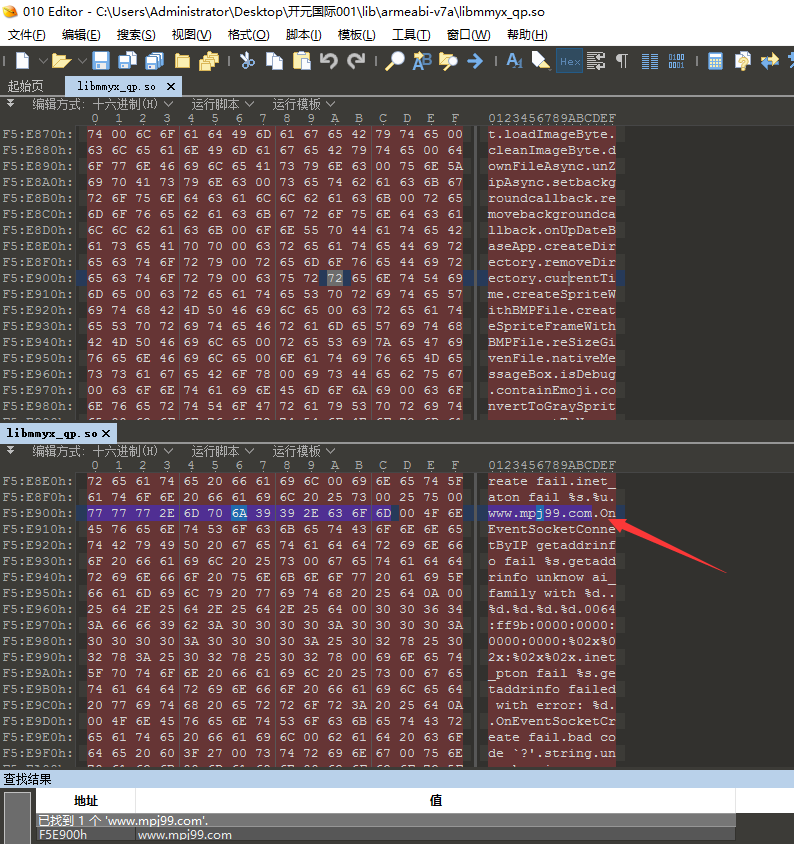Open the 搜索(S) menu

[135, 35]
